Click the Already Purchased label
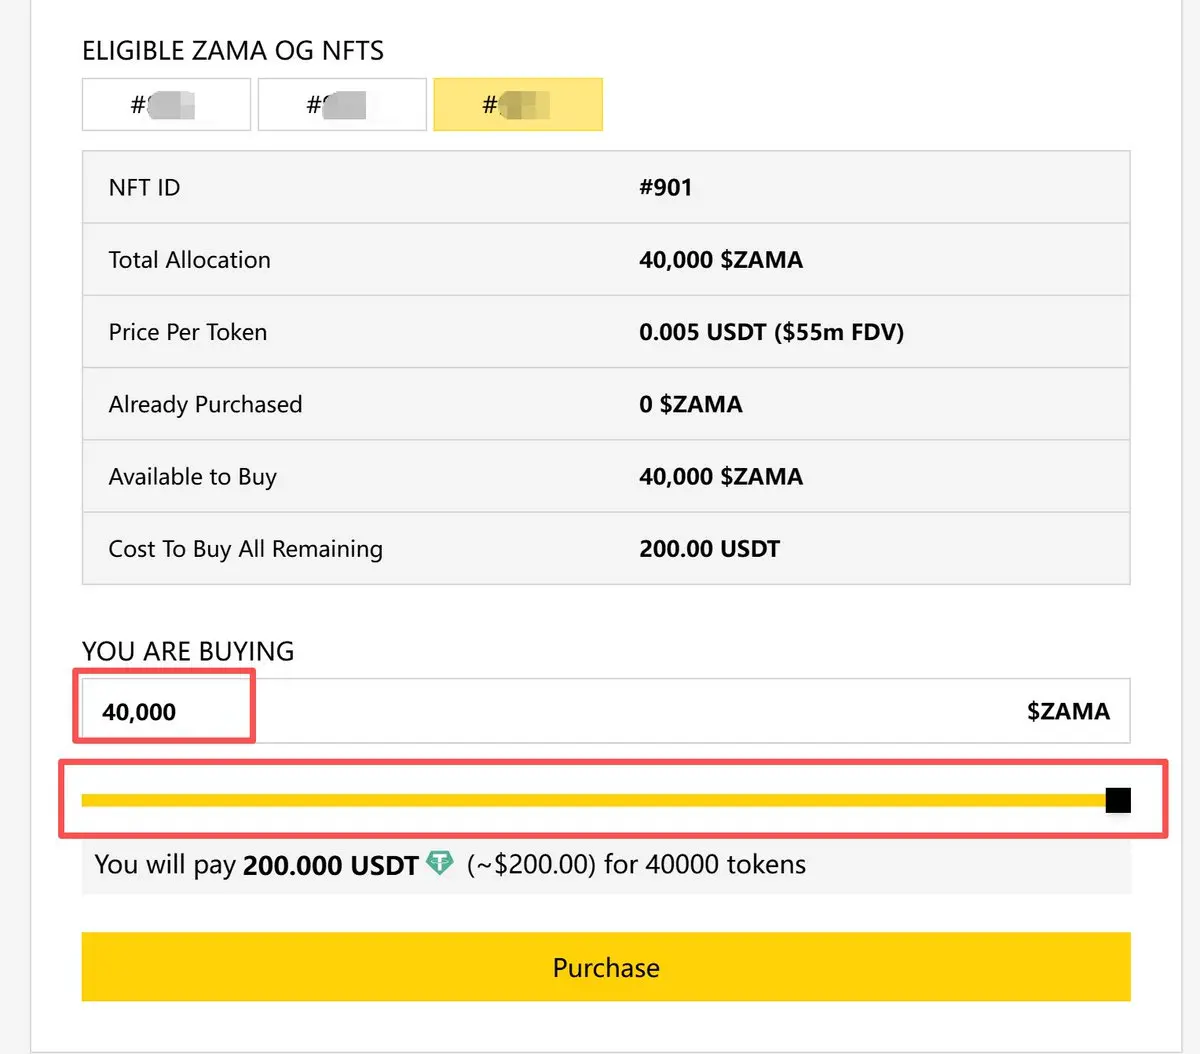The image size is (1200, 1054). click(x=205, y=404)
